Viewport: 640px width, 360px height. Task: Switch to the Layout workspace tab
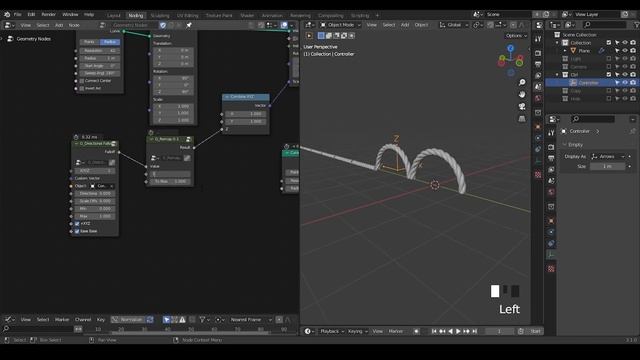tap(113, 16)
